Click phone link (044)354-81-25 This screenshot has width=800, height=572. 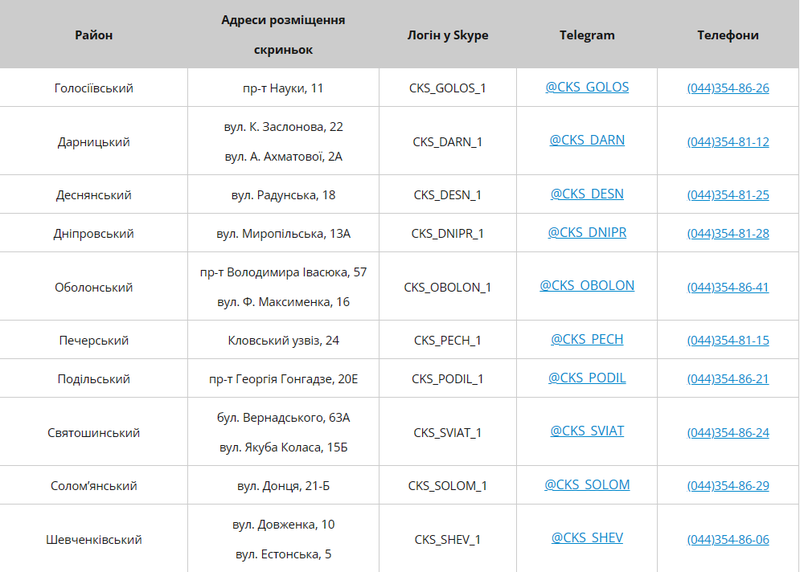[x=728, y=195]
